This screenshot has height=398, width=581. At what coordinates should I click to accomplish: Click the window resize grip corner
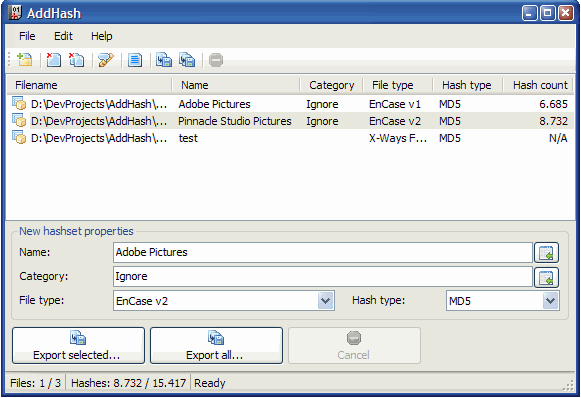569,386
